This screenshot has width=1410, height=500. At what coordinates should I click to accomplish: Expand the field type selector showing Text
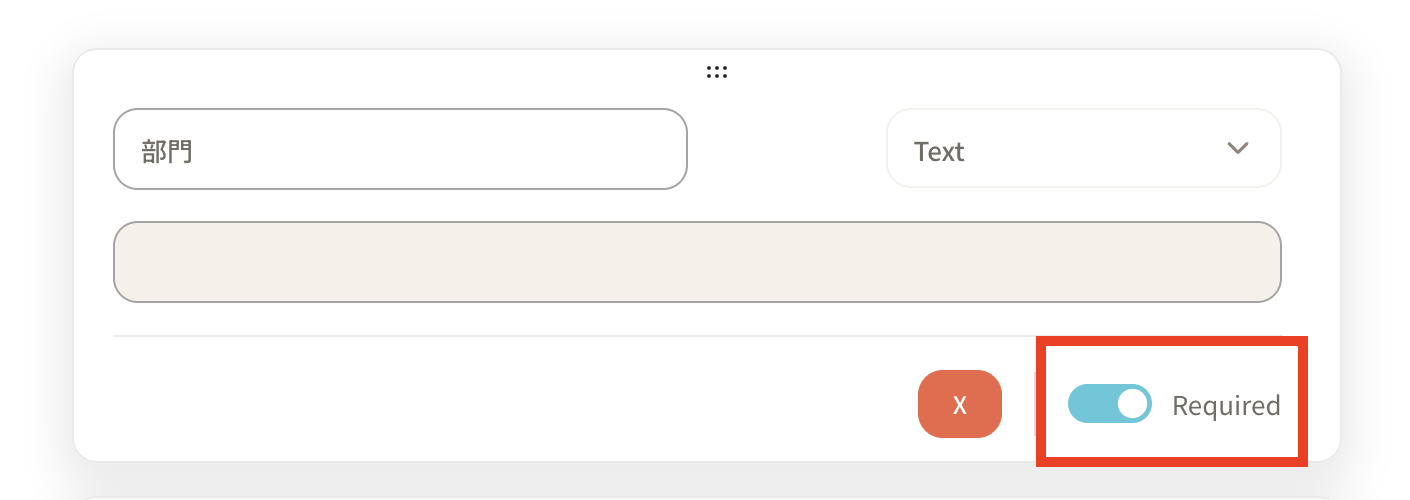point(1083,149)
